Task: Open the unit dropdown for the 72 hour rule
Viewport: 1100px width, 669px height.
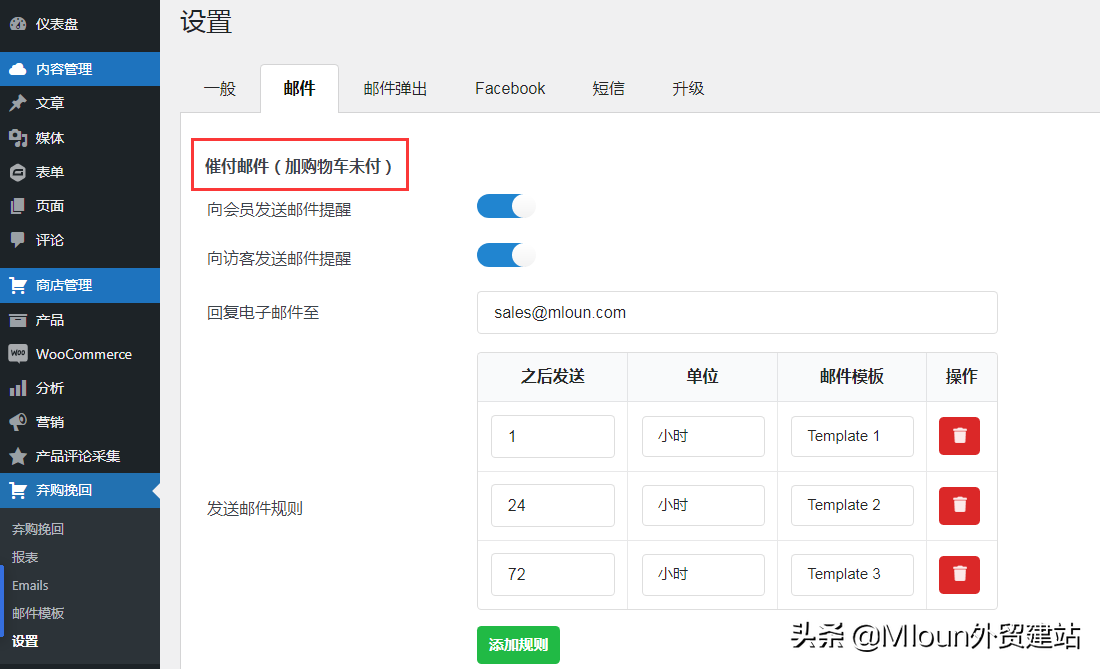Action: click(703, 574)
